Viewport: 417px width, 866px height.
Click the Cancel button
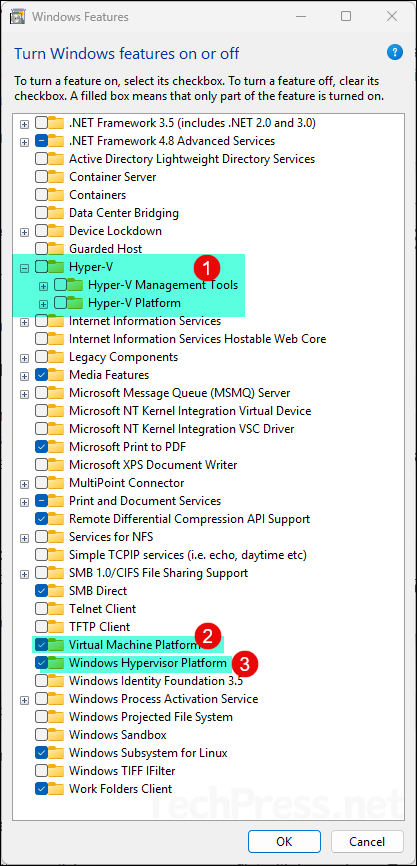pyautogui.click(x=367, y=841)
